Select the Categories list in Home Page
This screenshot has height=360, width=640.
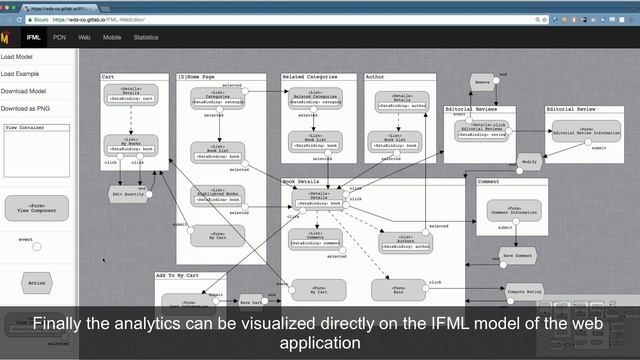[218, 98]
